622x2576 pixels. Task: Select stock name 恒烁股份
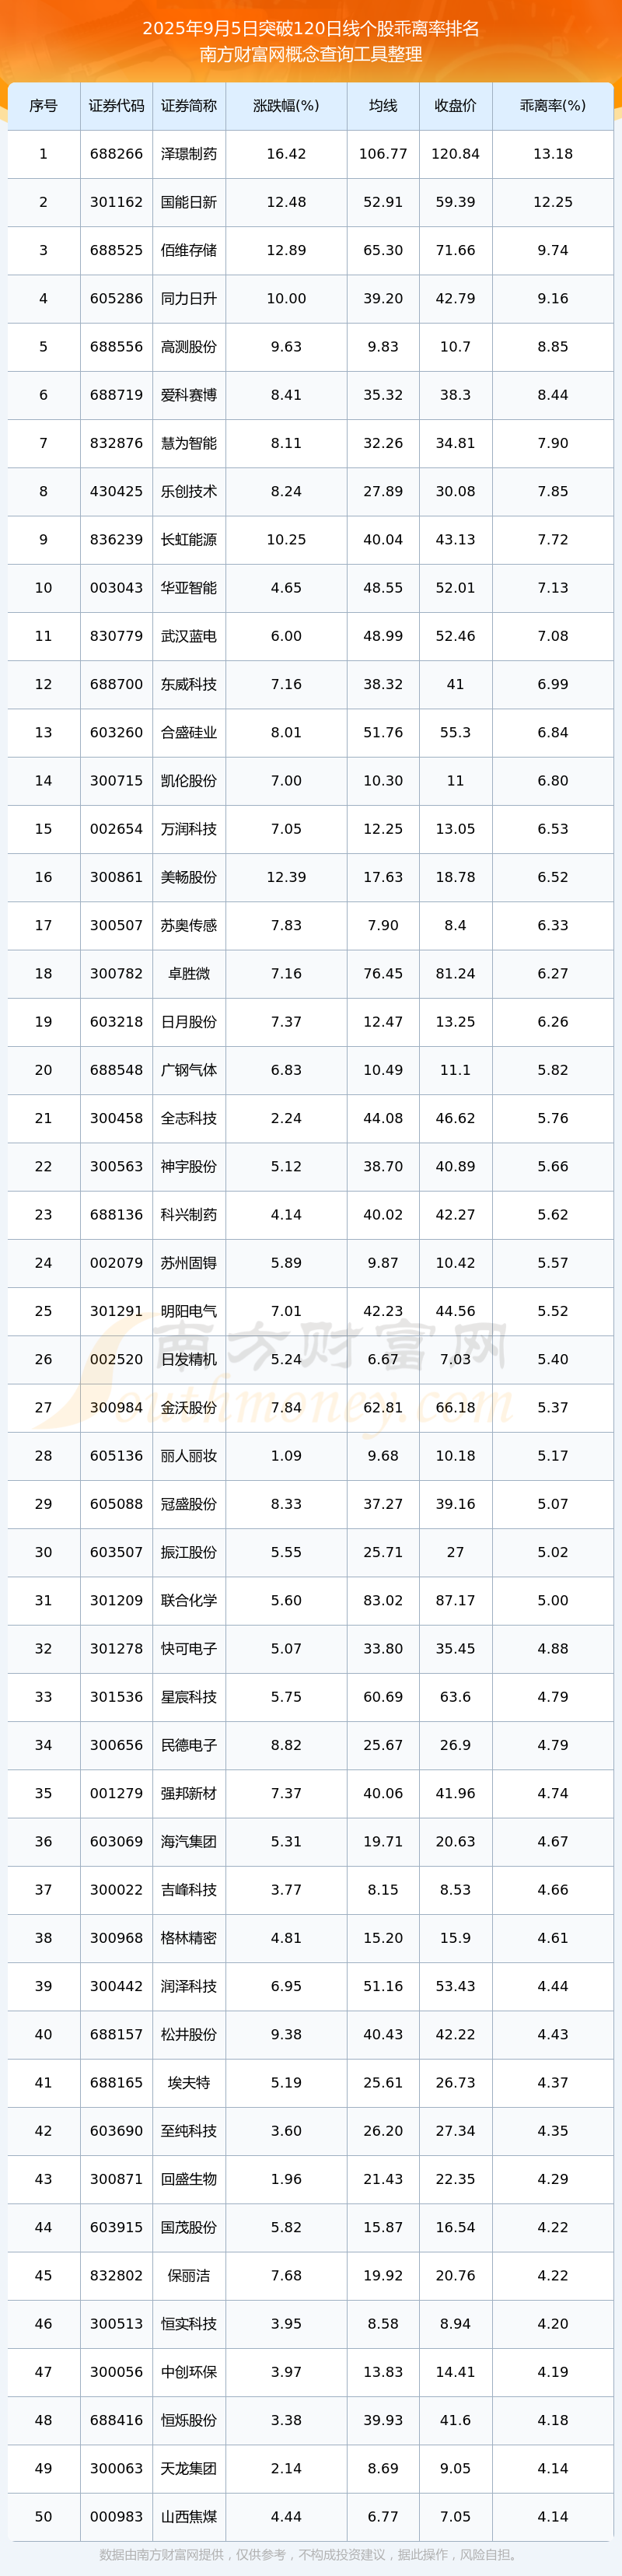click(189, 2420)
